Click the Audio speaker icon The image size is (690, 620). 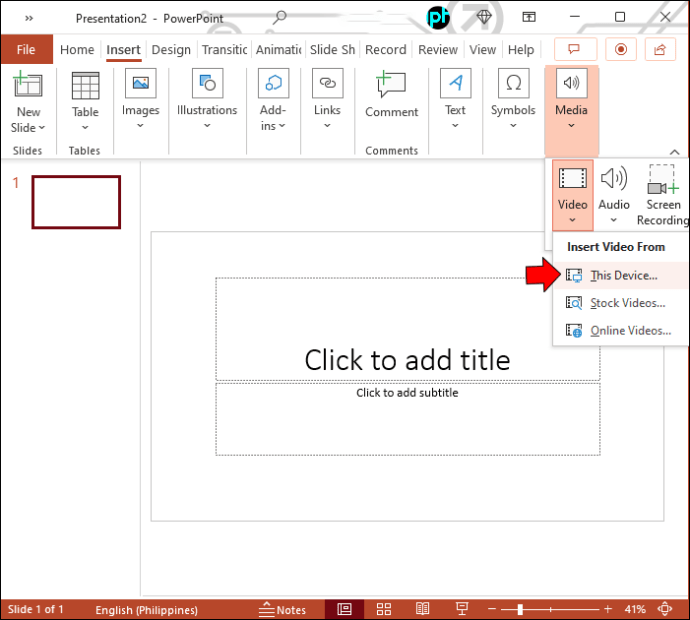614,179
